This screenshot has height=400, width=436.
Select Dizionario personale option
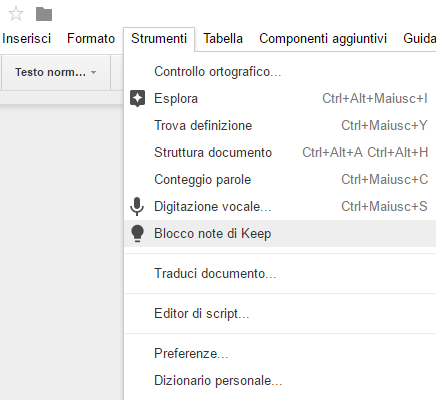click(280, 381)
